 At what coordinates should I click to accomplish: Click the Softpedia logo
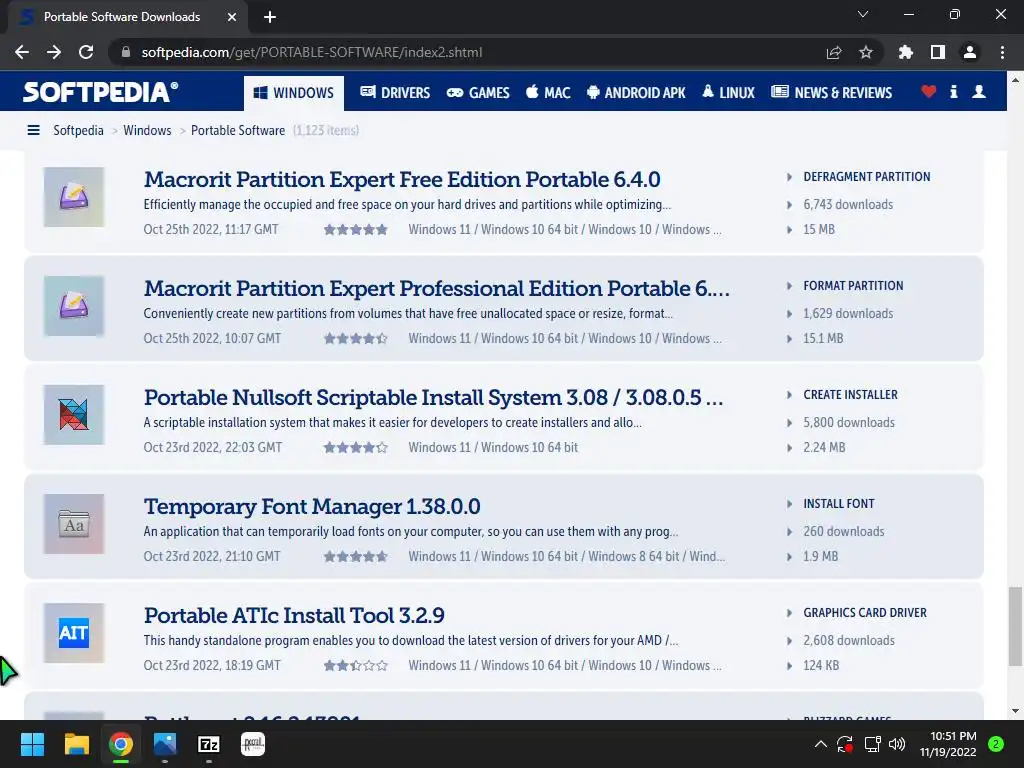pyautogui.click(x=101, y=92)
